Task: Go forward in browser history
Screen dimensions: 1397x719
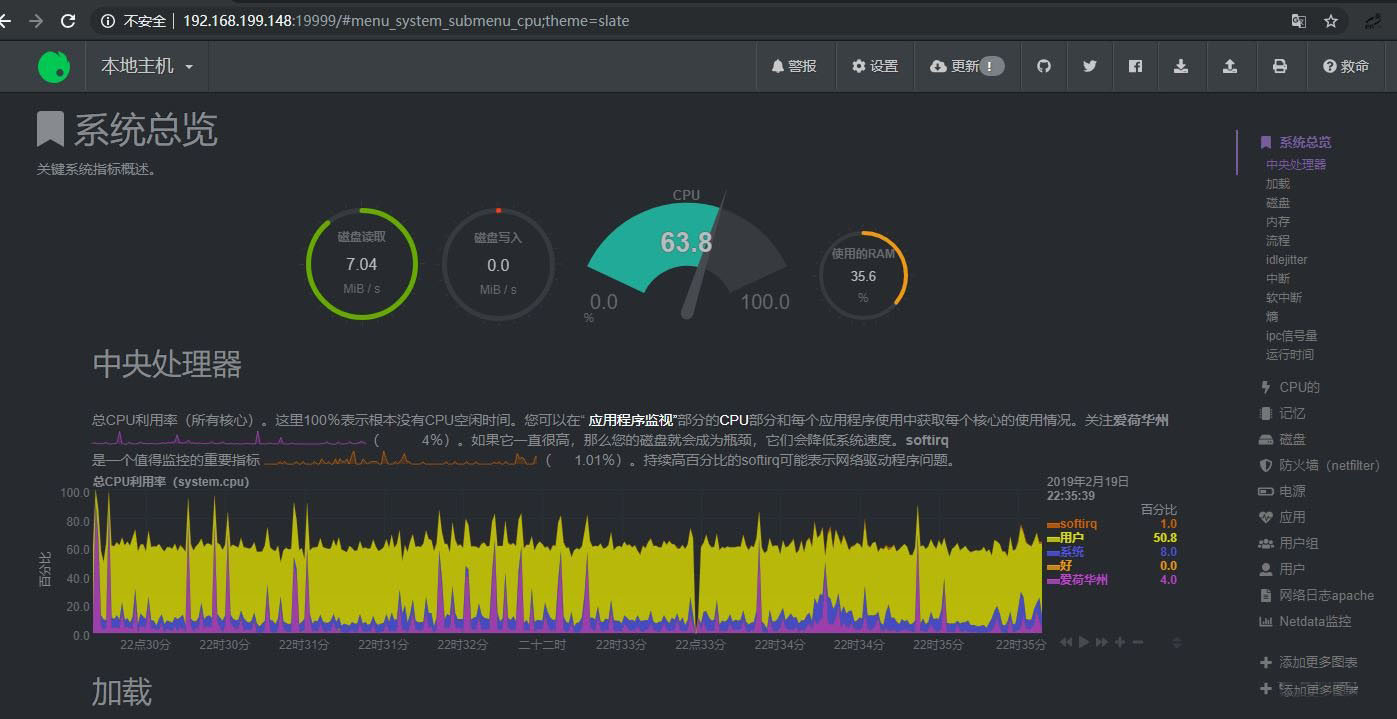Action: click(36, 20)
